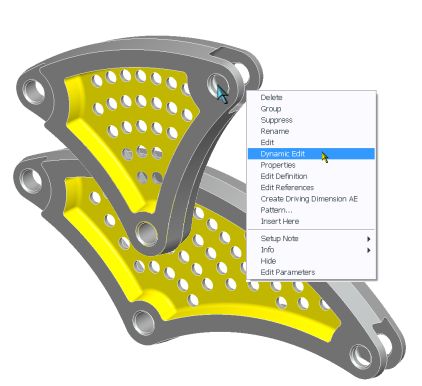The height and width of the screenshot is (386, 422).
Task: Expand the Setup Note submenu arrow
Action: click(368, 239)
